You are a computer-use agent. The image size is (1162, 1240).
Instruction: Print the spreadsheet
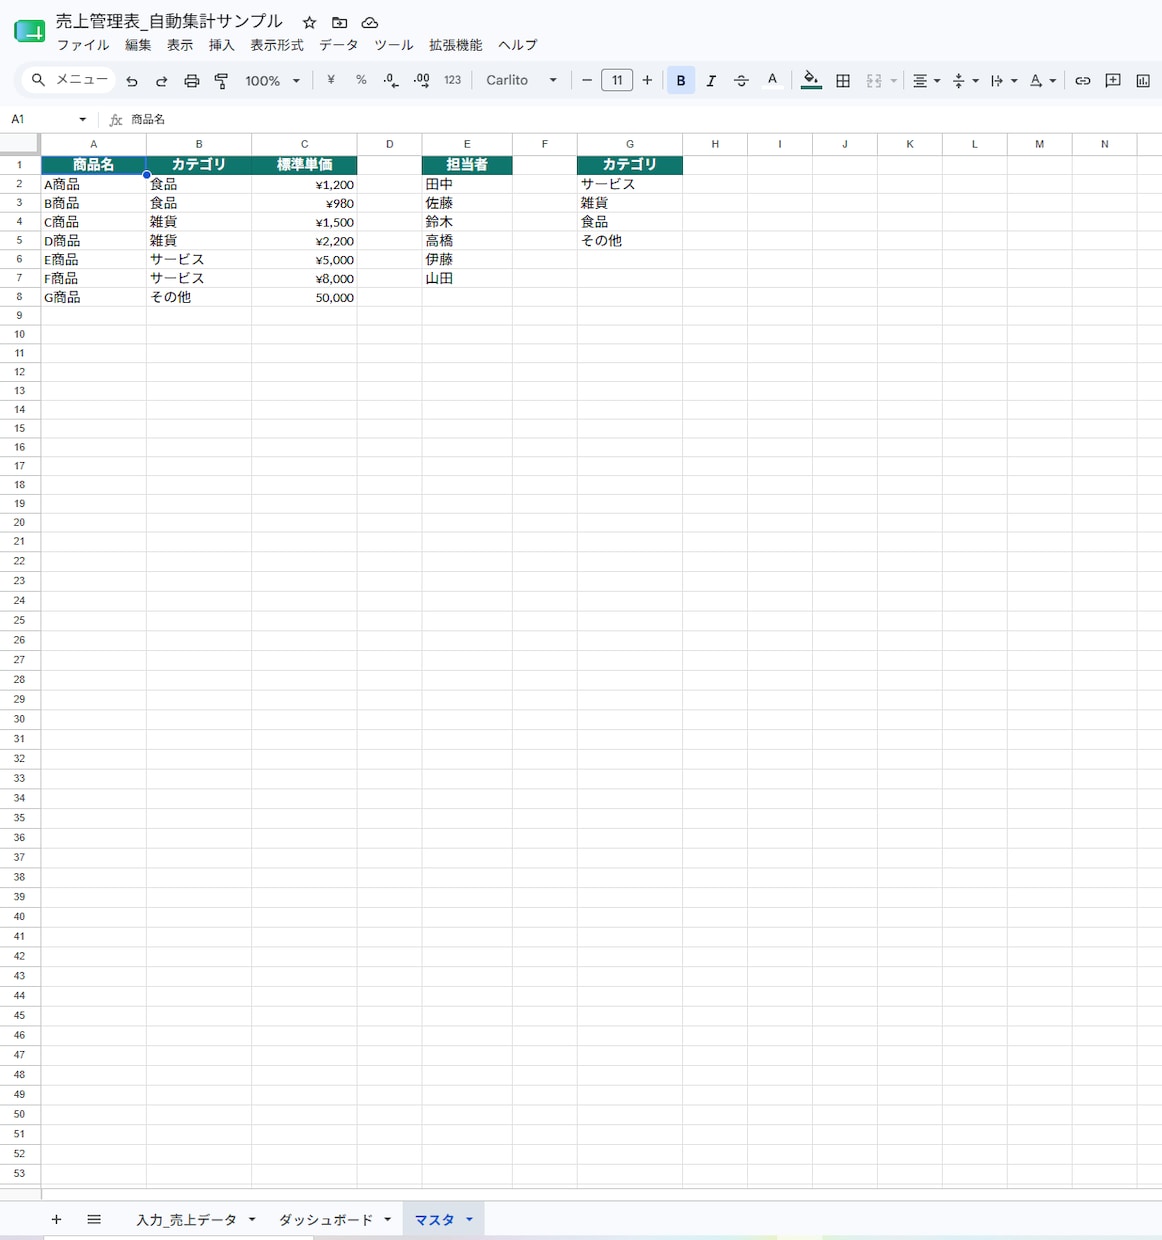point(191,81)
